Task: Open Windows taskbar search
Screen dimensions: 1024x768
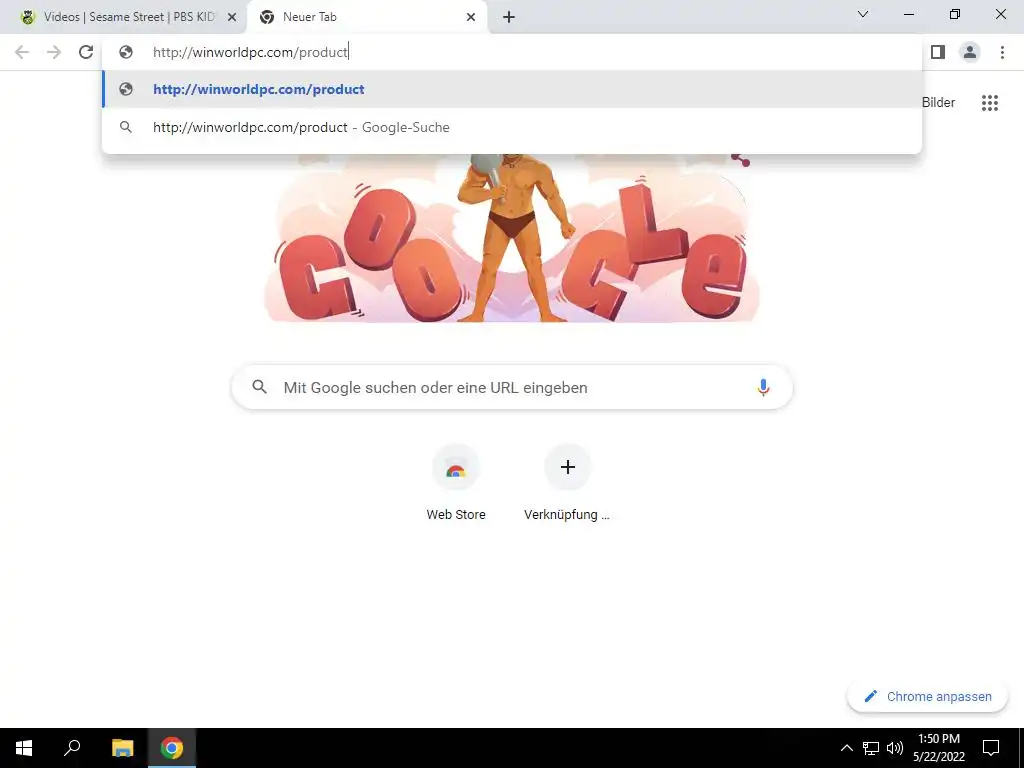Action: (x=72, y=748)
